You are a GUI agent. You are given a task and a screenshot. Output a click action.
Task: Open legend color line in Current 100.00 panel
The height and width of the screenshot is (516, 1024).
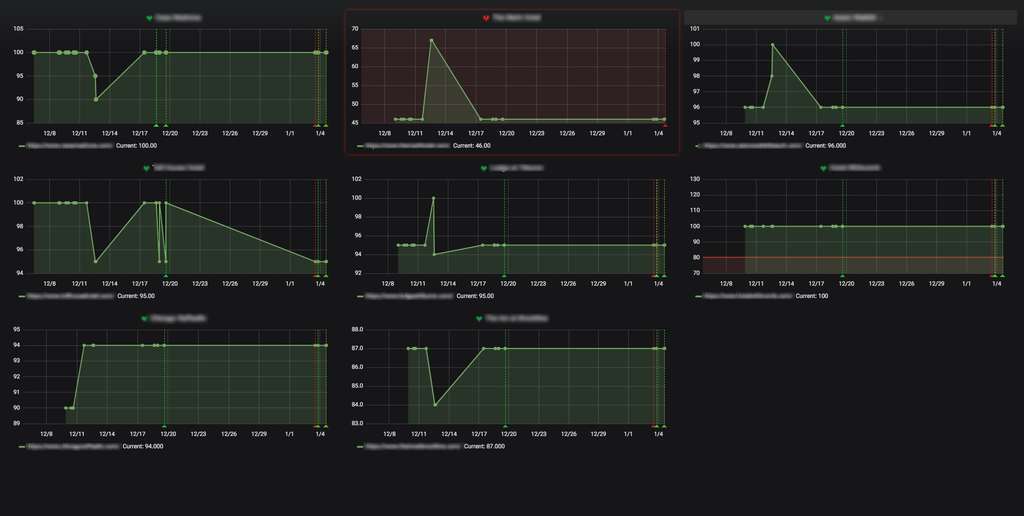click(22, 146)
